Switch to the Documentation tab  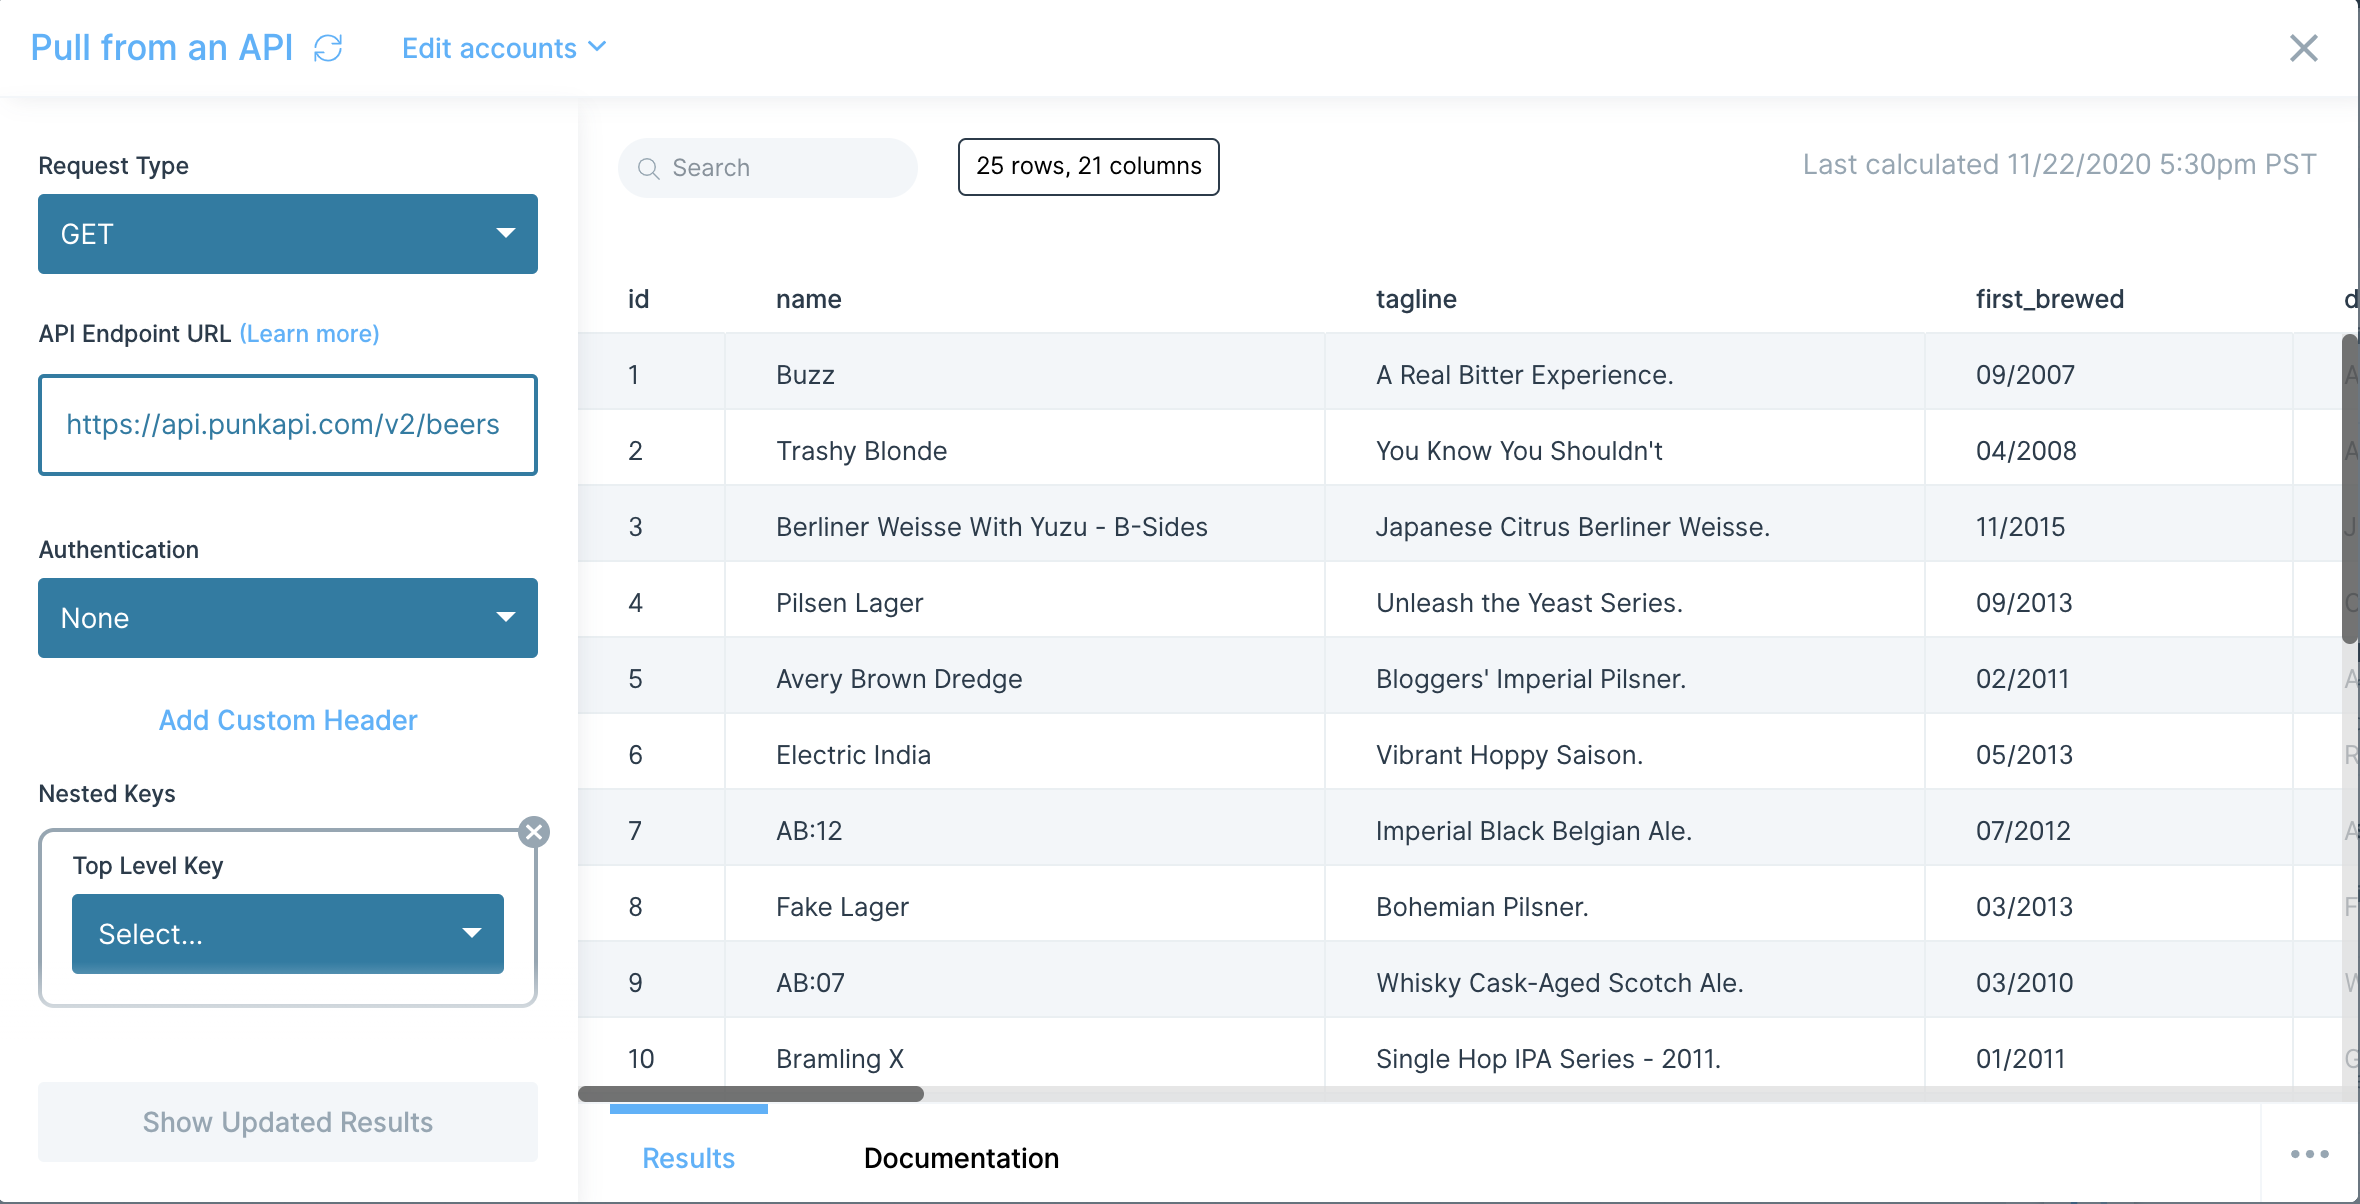[x=961, y=1158]
